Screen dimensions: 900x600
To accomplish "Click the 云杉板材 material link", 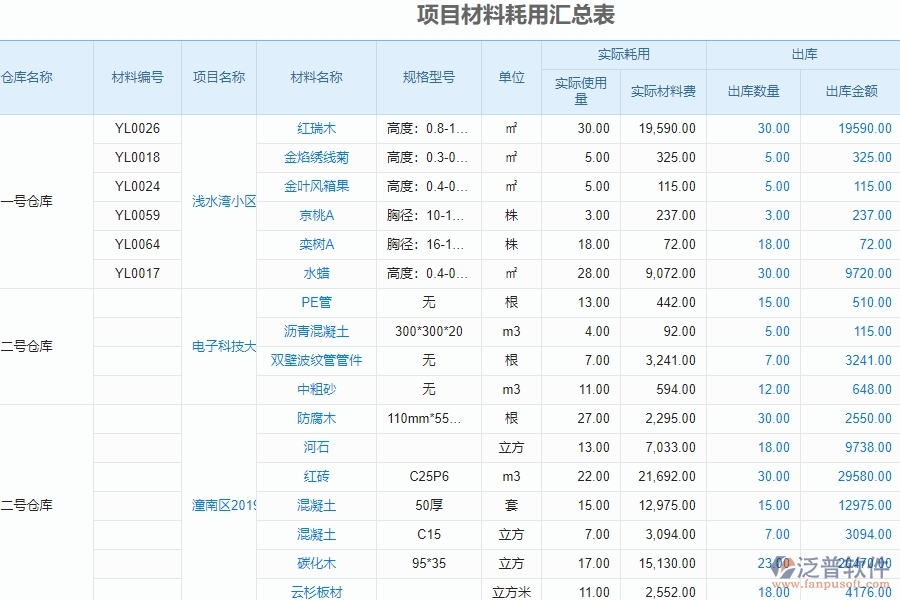I will 316,592.
